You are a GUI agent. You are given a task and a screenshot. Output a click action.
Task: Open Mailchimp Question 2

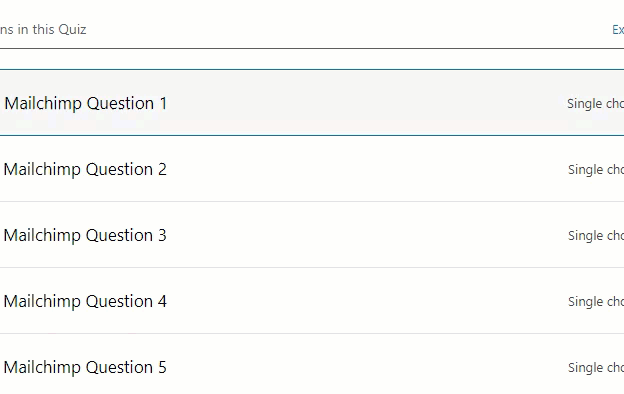click(x=85, y=170)
